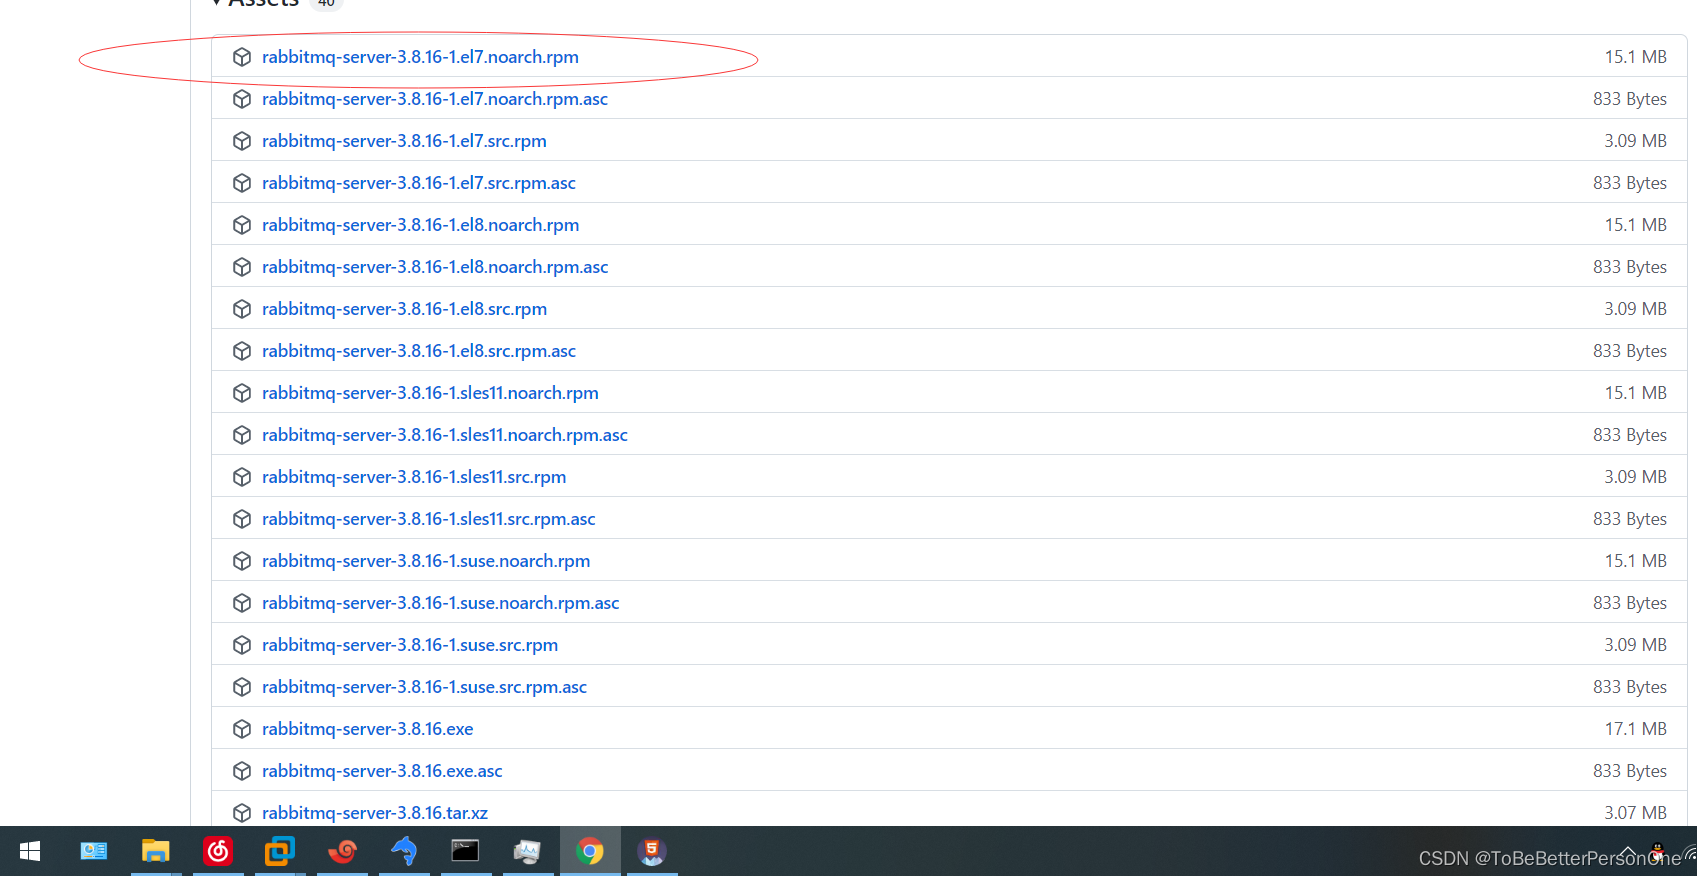
Task: Download rabbitmq-server-3.8.16-1.el8.noarch.rpm
Action: (x=421, y=225)
